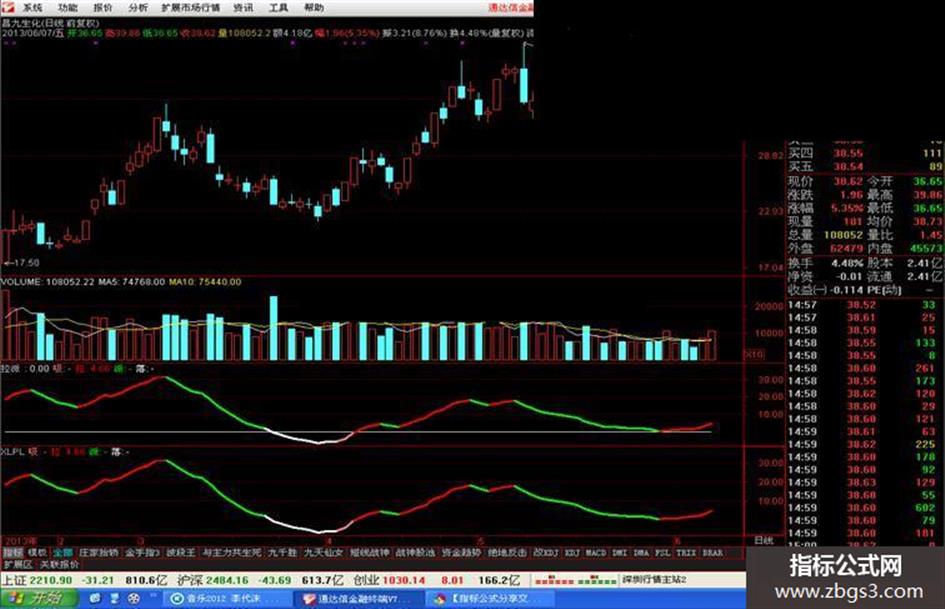This screenshot has height=609, width=945.
Task: Click the 外盘 62479 quote row
Action: coord(825,248)
